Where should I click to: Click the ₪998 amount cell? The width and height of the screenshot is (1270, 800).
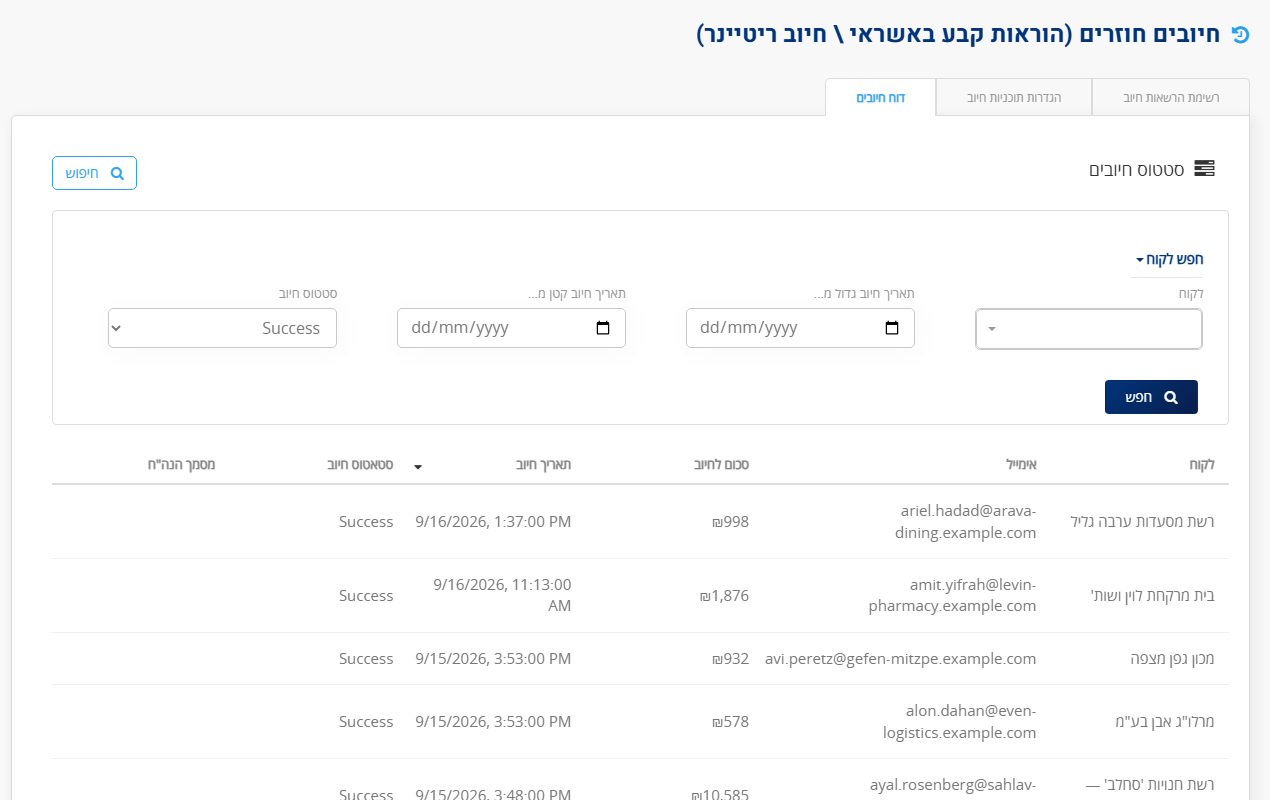(x=730, y=522)
